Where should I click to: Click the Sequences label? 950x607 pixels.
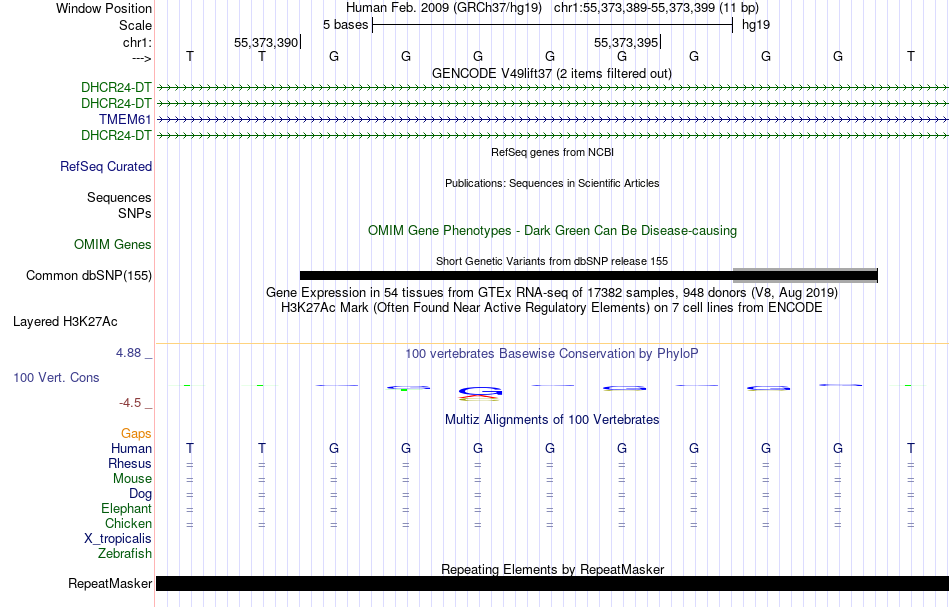[x=119, y=197]
